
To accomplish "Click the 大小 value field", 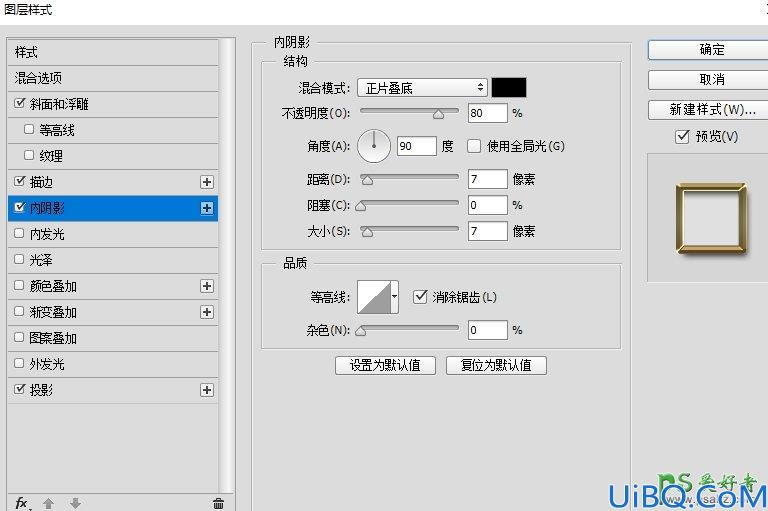I will [x=487, y=231].
